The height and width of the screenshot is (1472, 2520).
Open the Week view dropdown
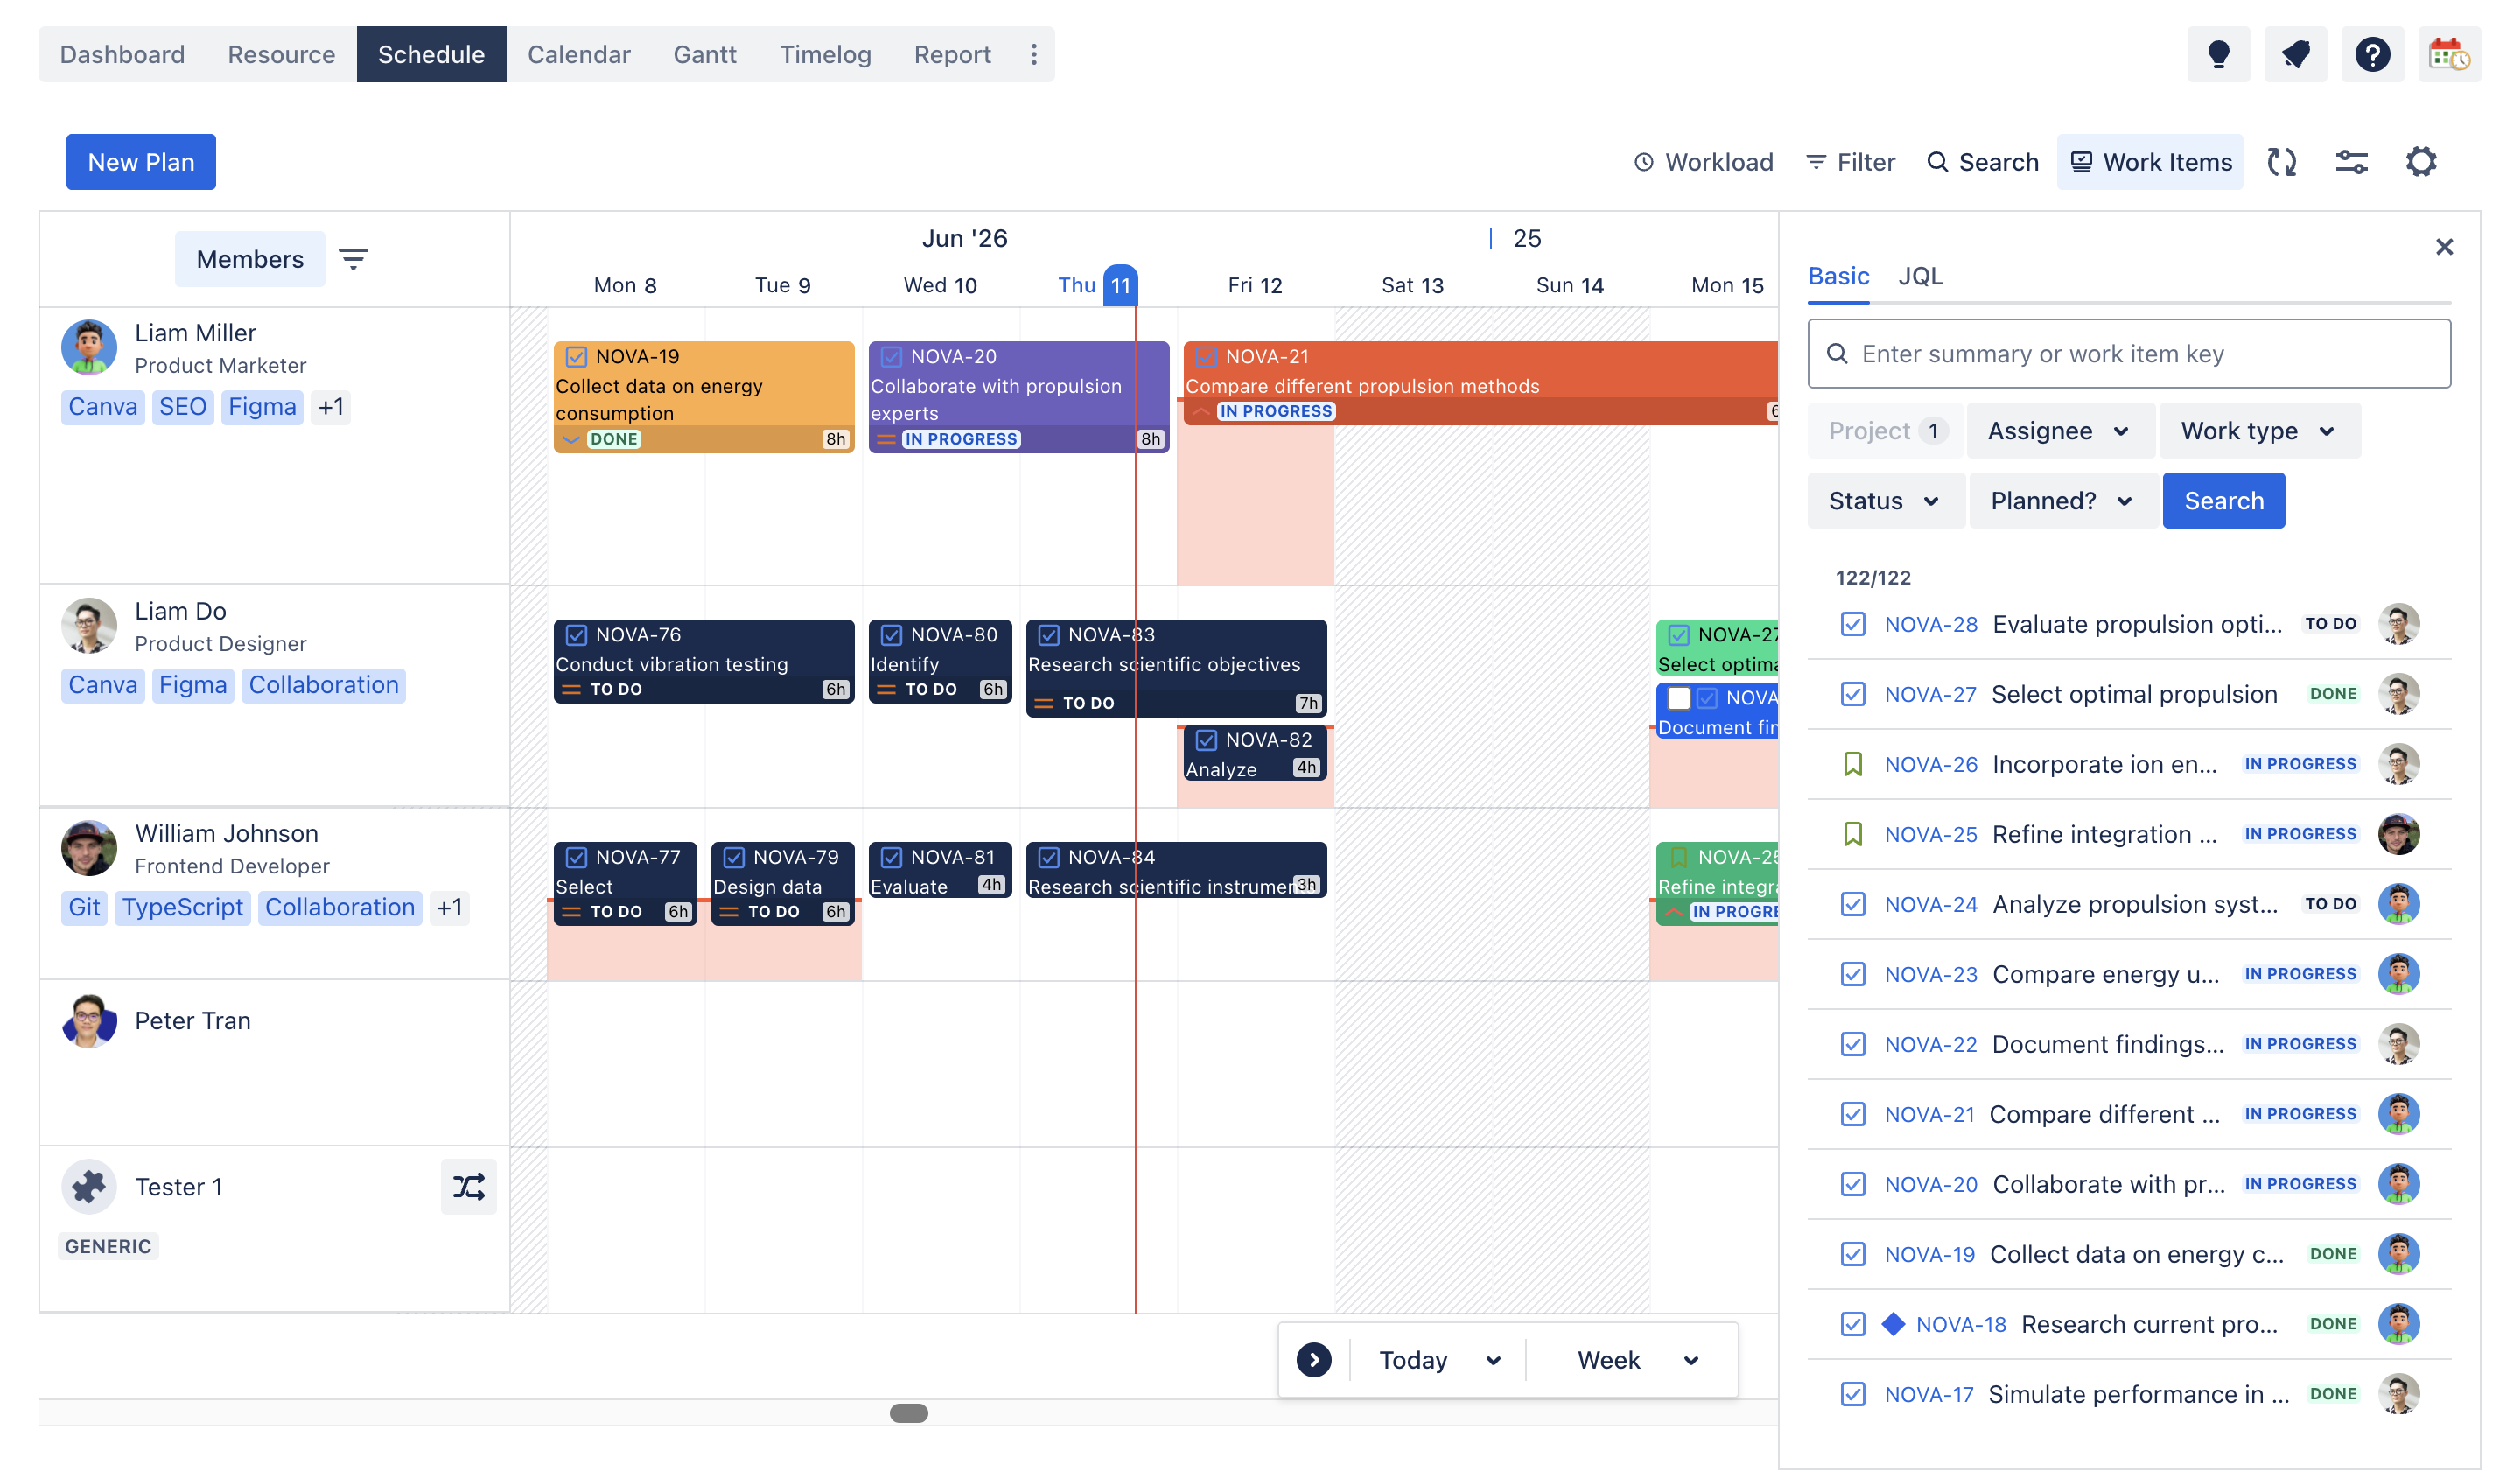[1637, 1360]
